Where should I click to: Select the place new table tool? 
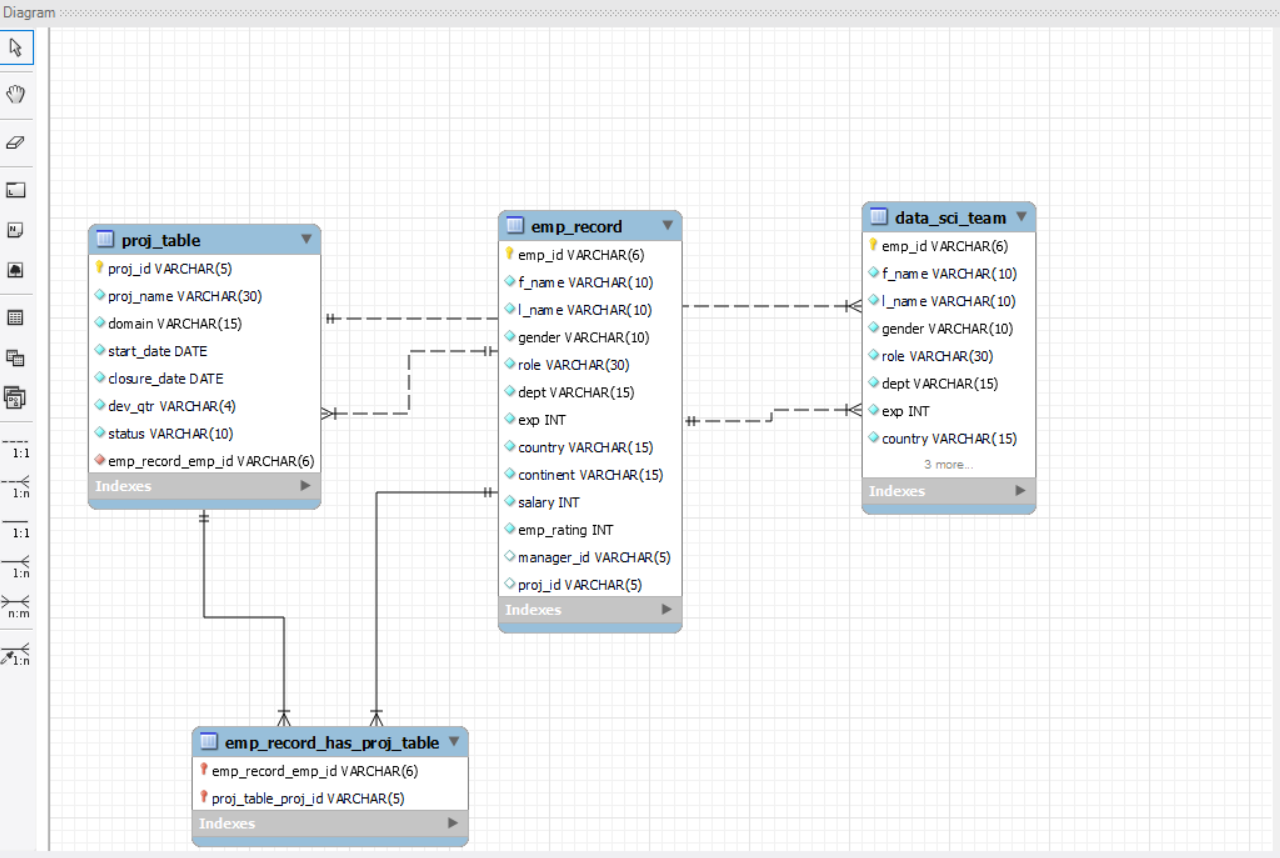click(x=17, y=317)
